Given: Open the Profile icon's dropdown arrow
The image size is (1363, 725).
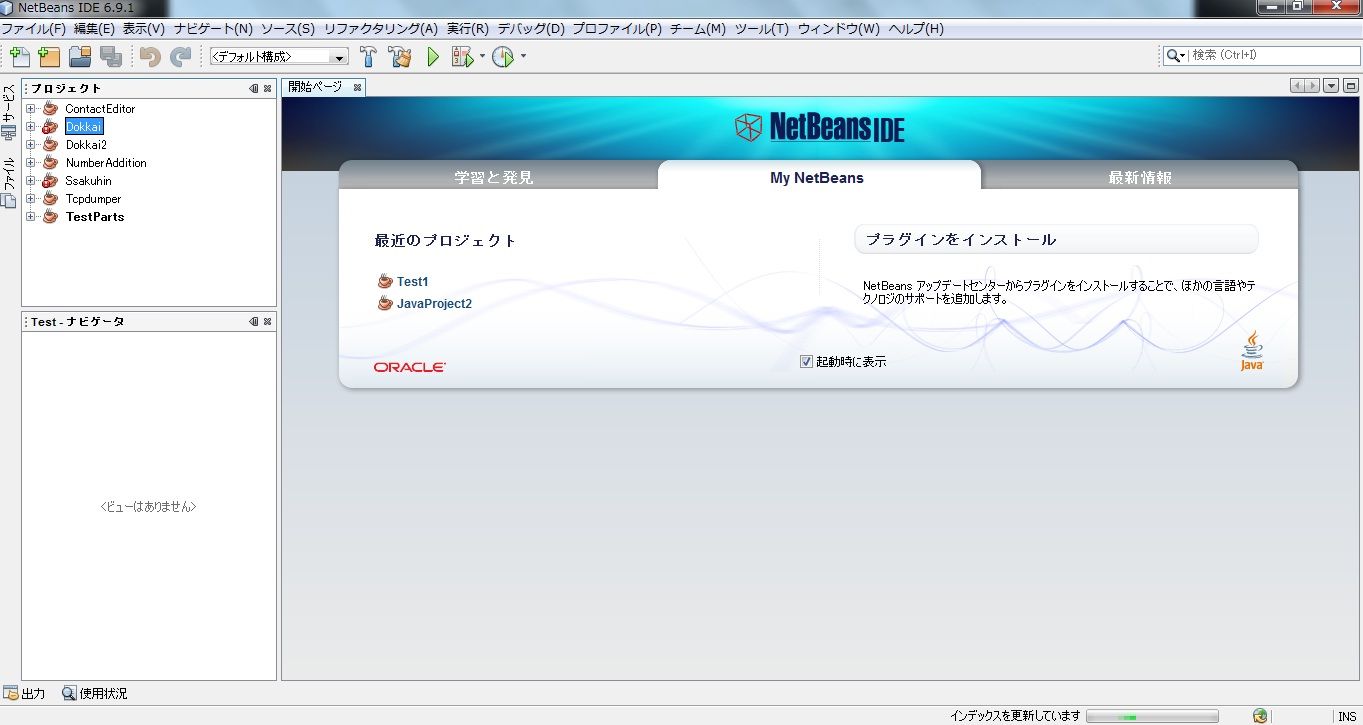Looking at the screenshot, I should coord(523,56).
